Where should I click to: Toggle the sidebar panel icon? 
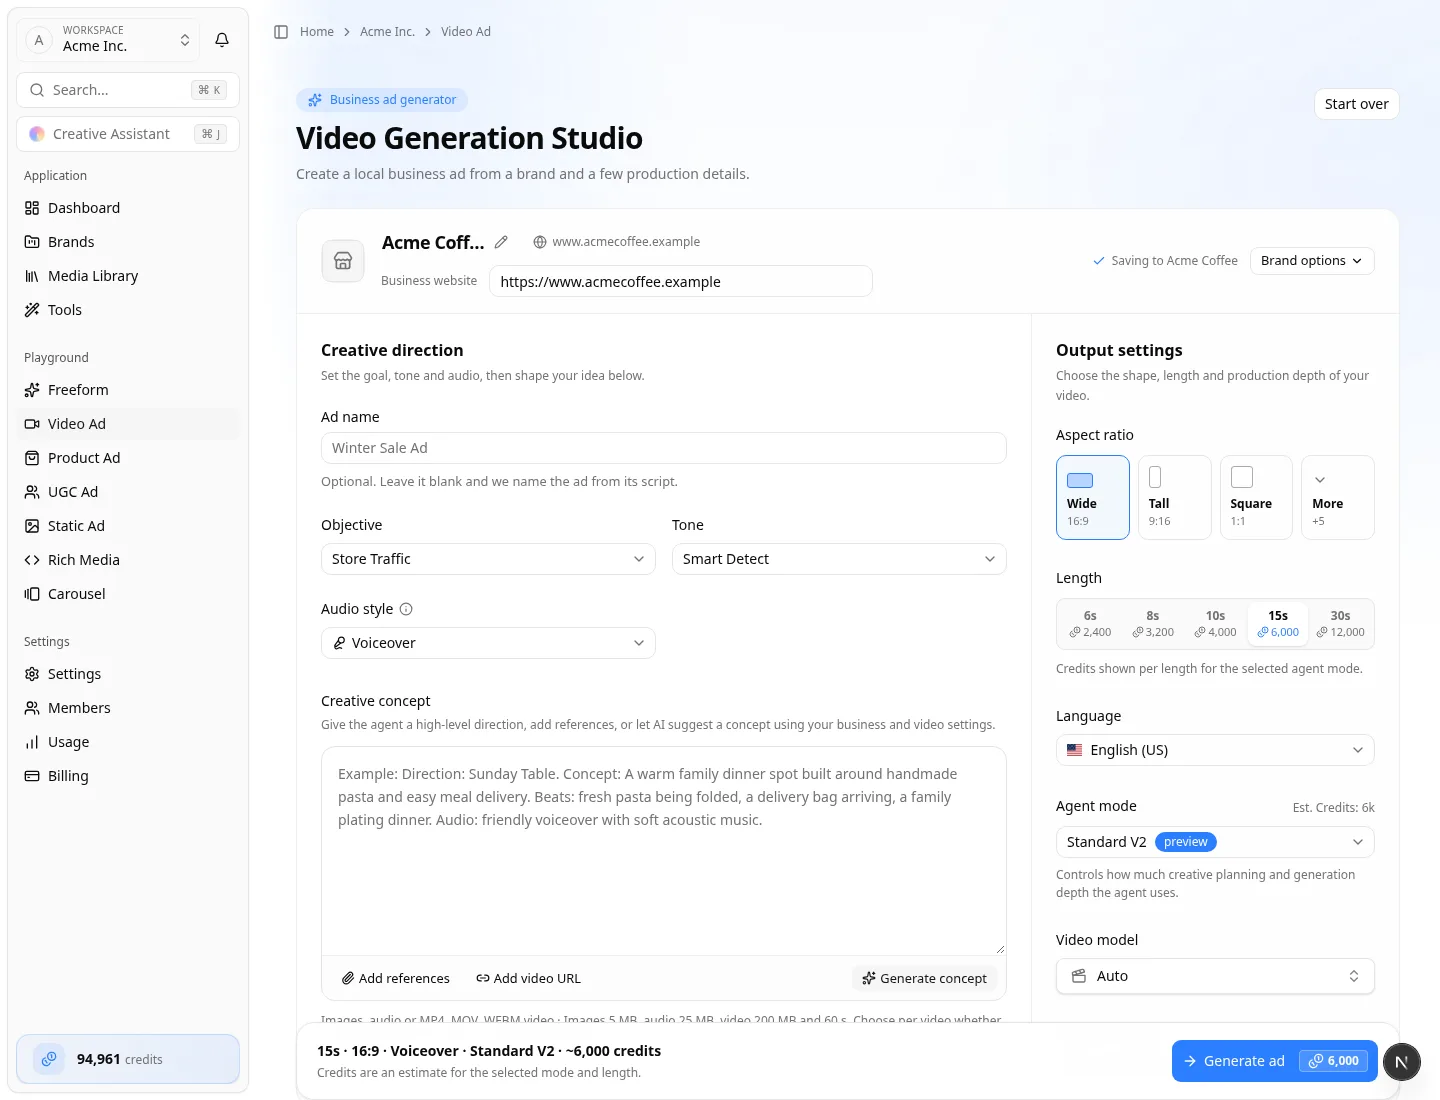point(281,32)
